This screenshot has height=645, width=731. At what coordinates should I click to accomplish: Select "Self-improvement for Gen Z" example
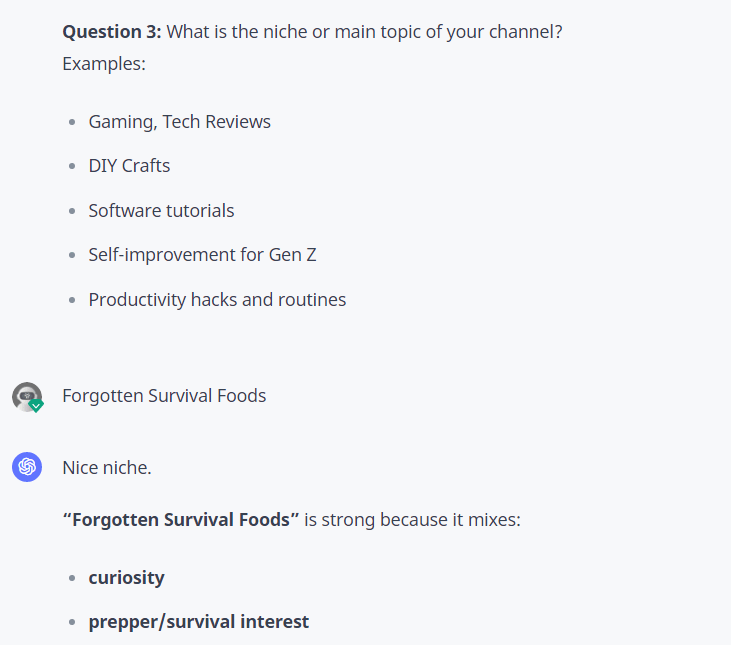(x=202, y=255)
